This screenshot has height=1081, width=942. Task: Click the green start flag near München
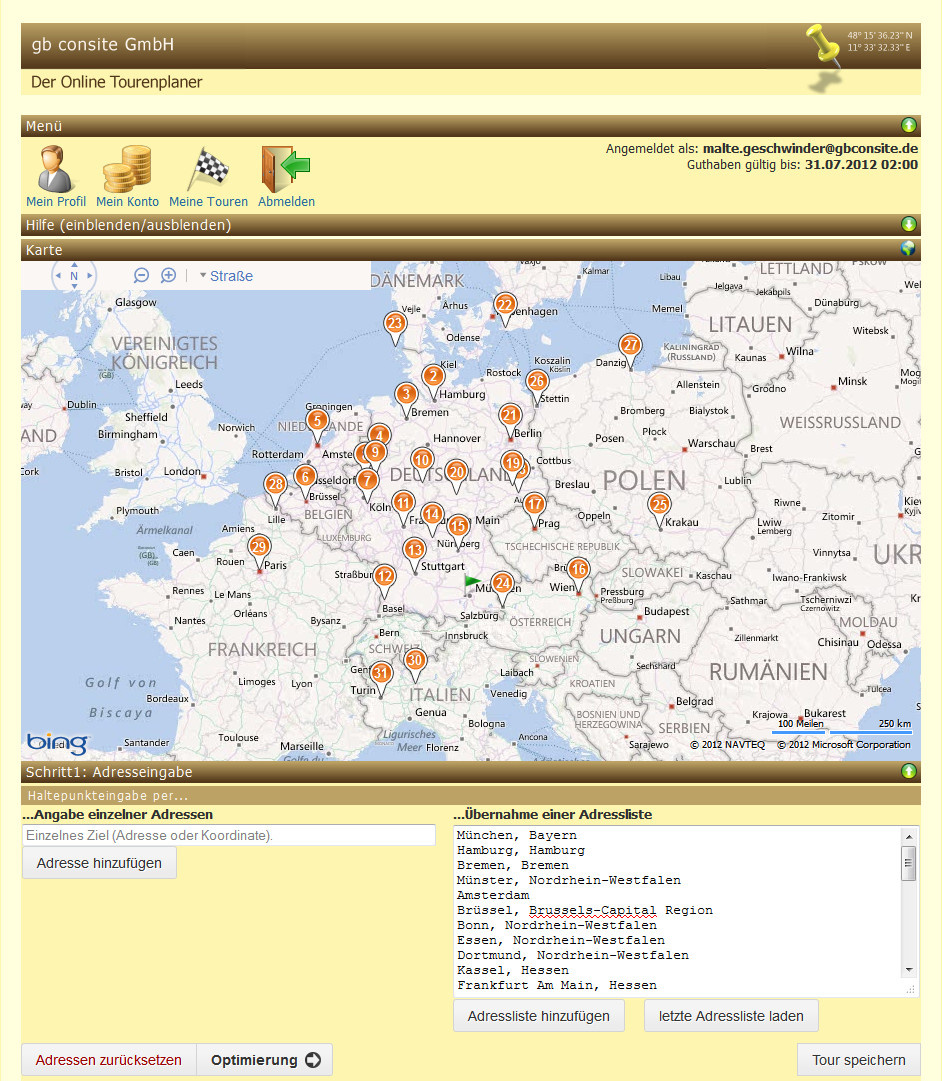point(472,581)
